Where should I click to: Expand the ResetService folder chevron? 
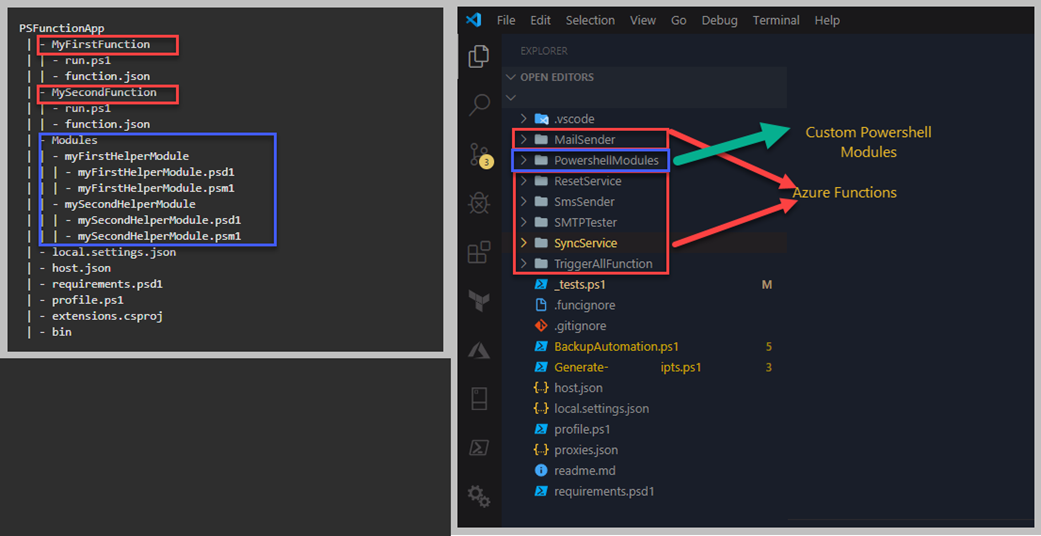tap(524, 181)
